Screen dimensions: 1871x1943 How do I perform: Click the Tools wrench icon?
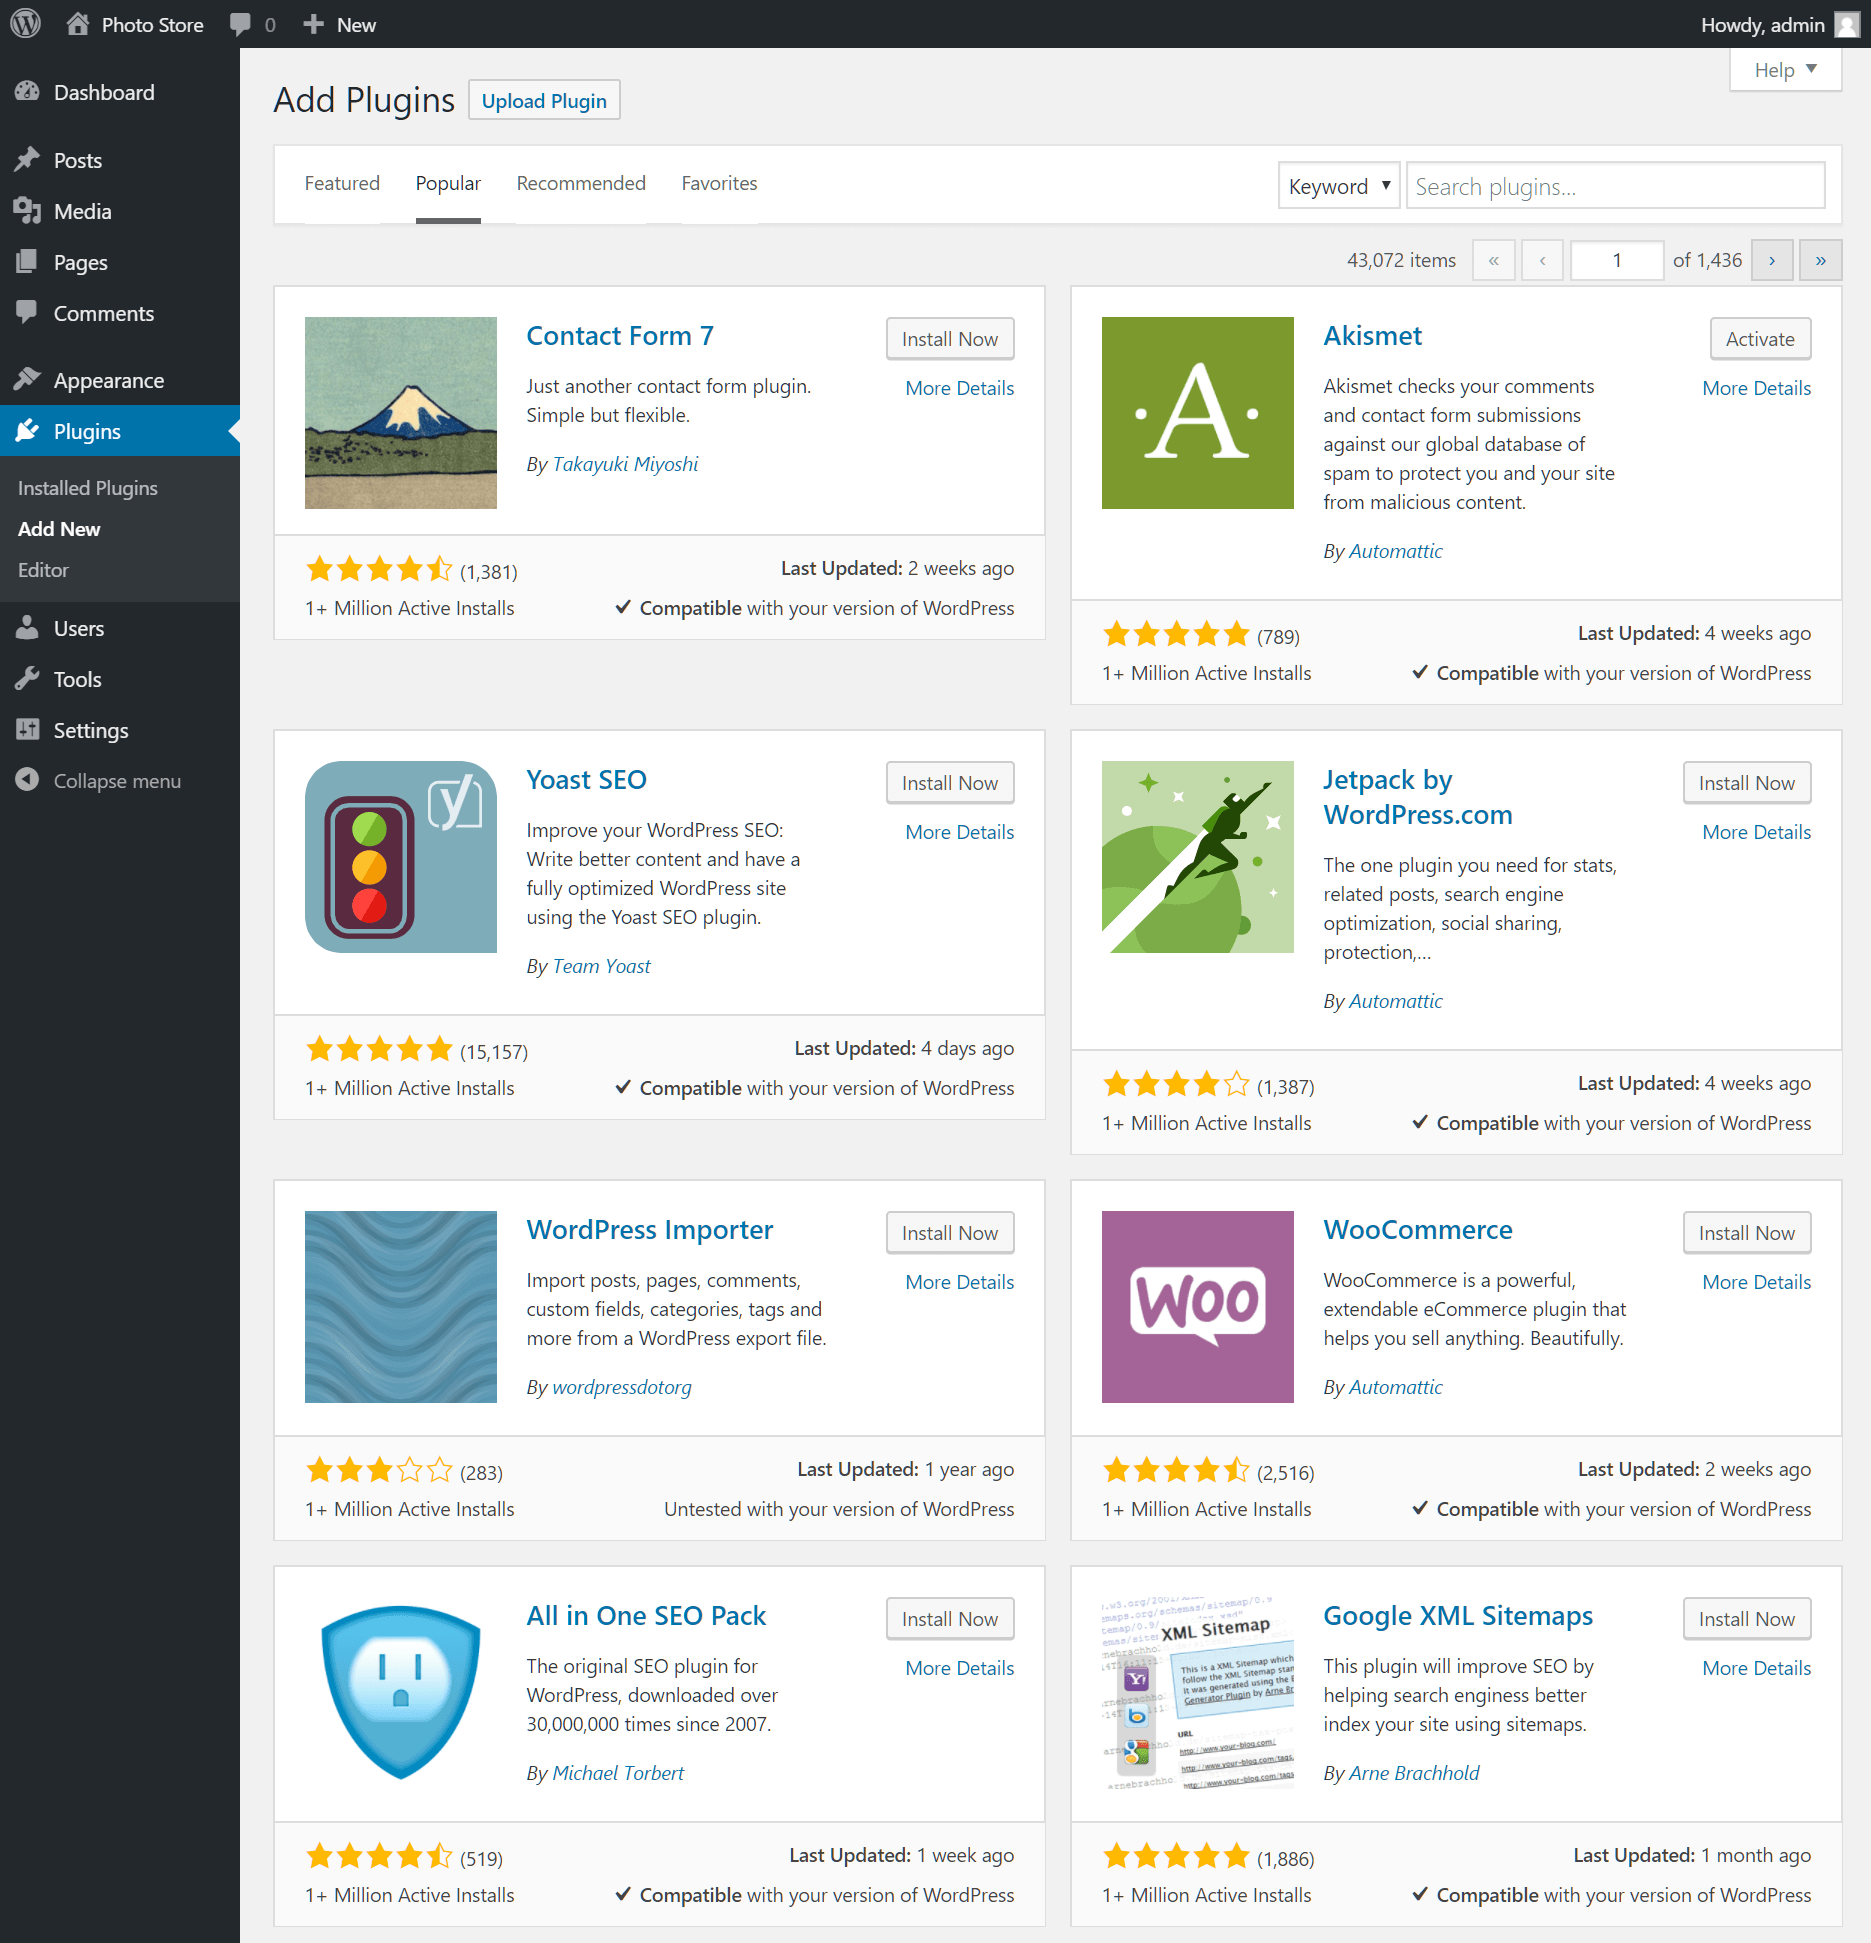click(27, 679)
